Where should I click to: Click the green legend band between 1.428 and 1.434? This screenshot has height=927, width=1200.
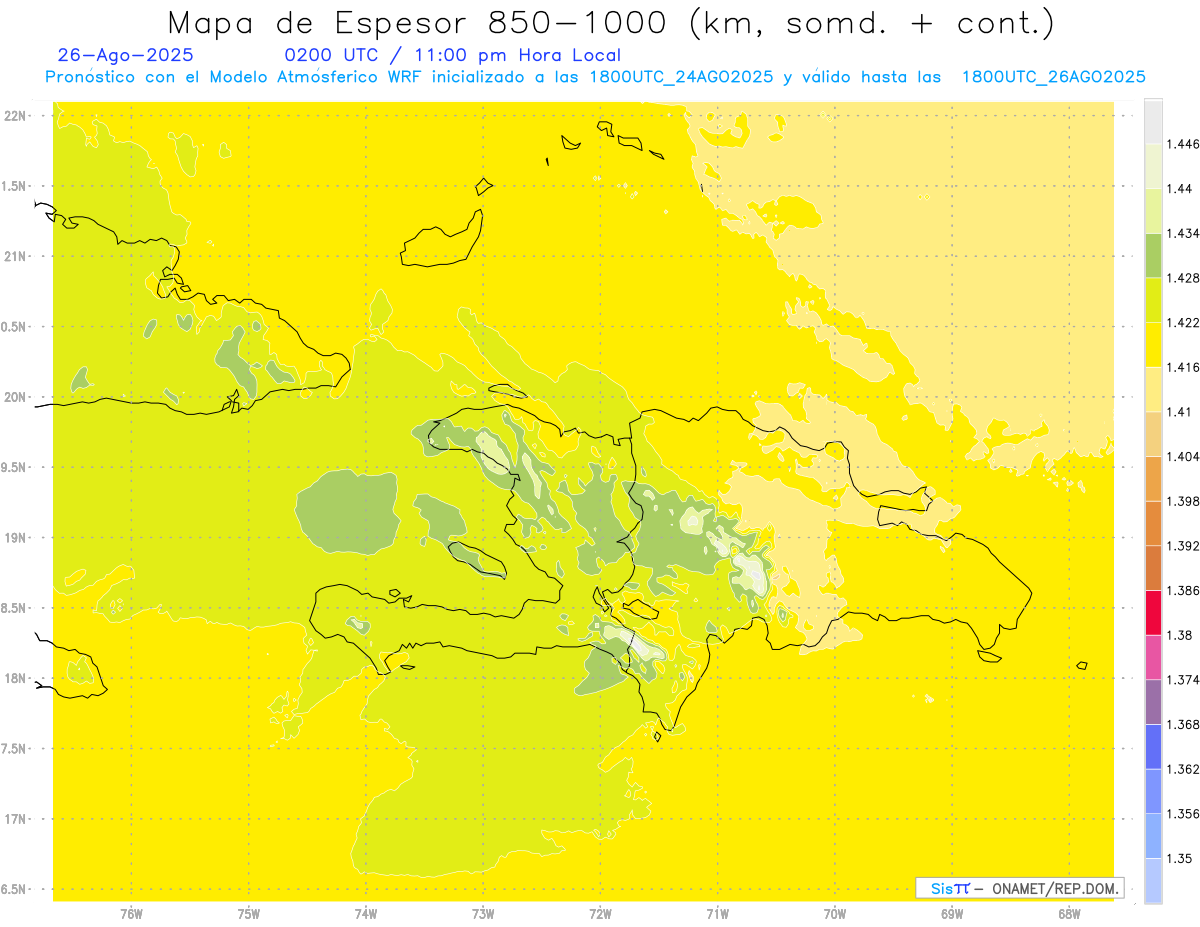pyautogui.click(x=1153, y=255)
